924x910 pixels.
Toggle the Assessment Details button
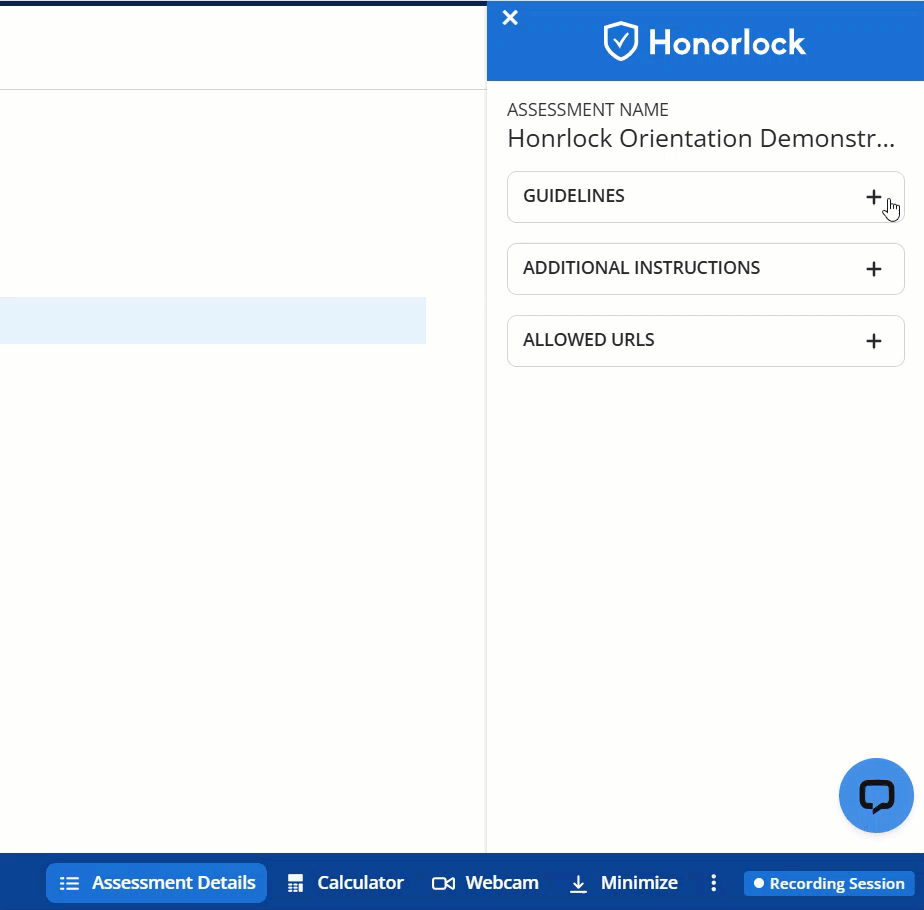coord(156,882)
